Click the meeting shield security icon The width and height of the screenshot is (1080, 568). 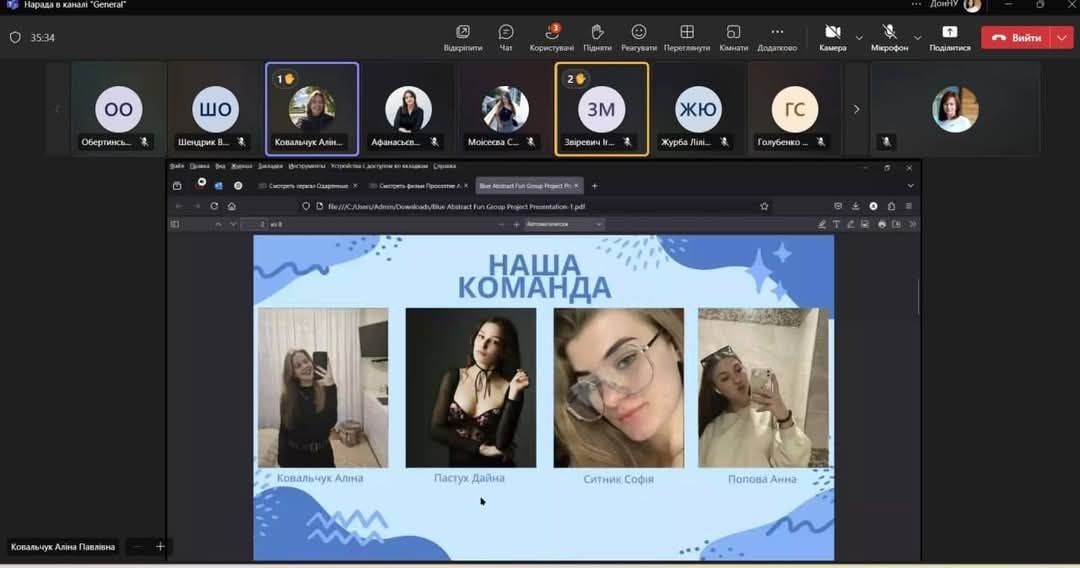(15, 38)
